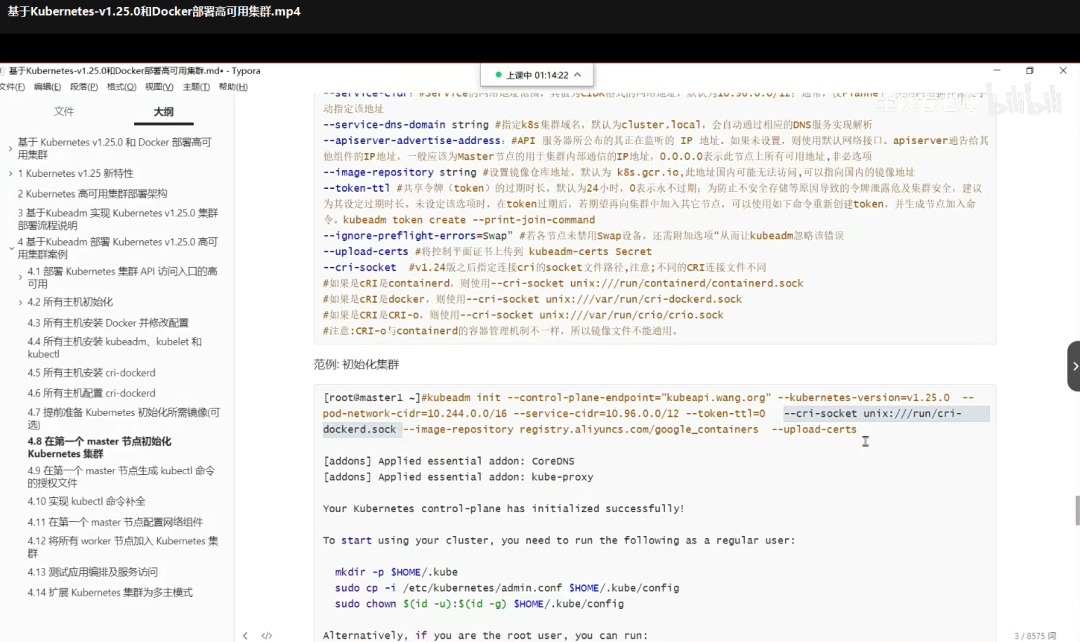Viewport: 1080px width, 642px height.
Task: Open the 视图(V) menu
Action: pyautogui.click(x=159, y=87)
